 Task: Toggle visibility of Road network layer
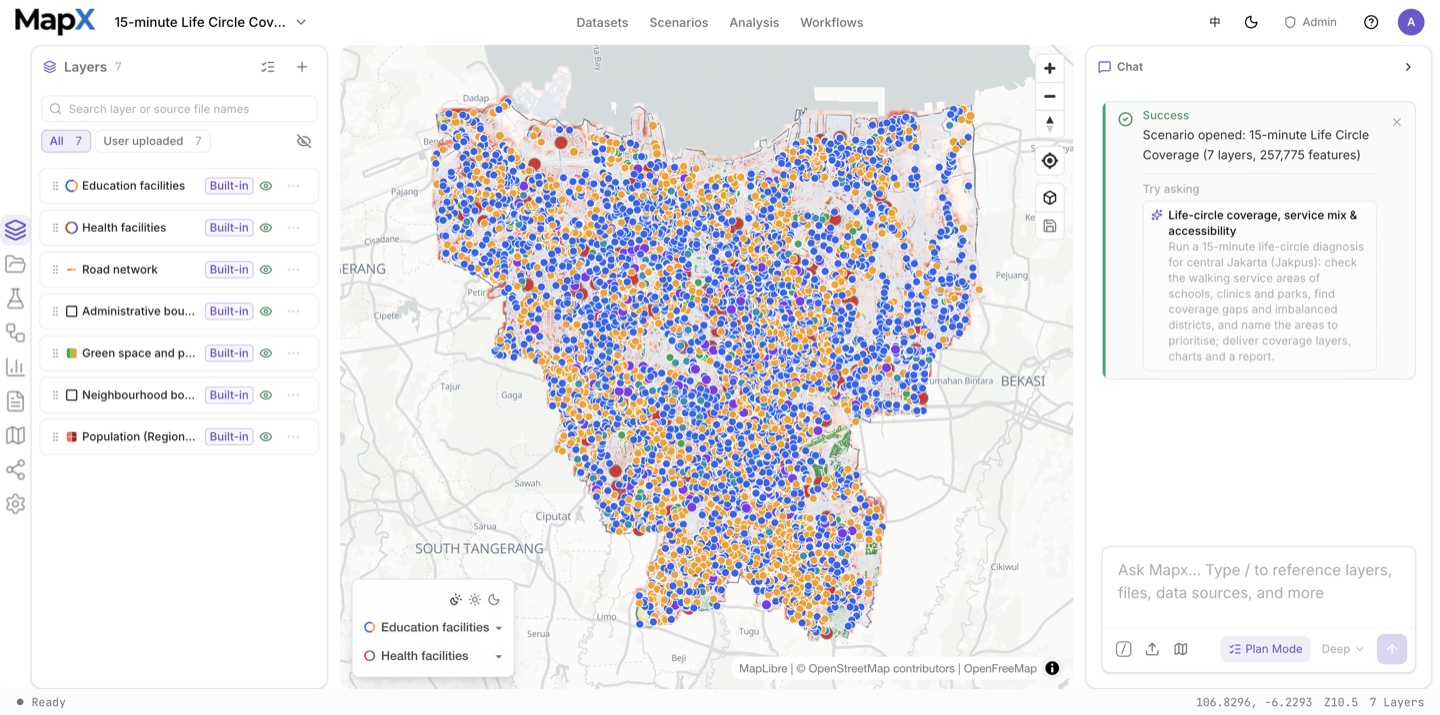266,270
